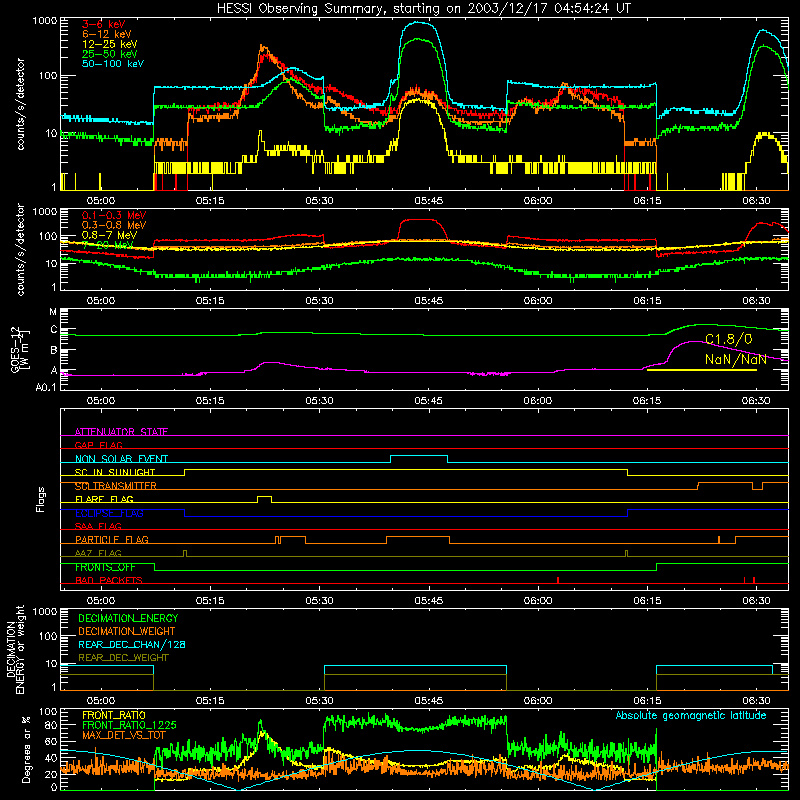Select the 'BAD_PACKETS' flag label
Viewport: 800px width, 800px height.
[x=109, y=581]
